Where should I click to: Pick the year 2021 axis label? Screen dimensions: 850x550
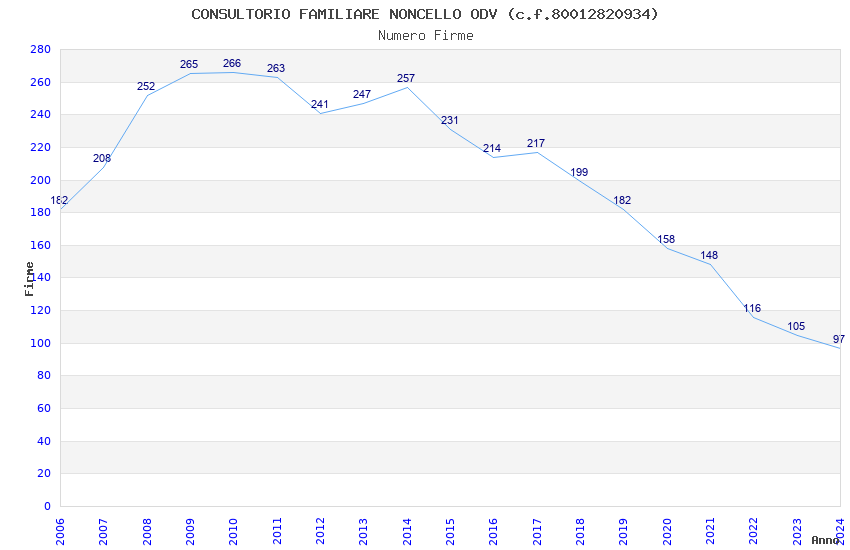[711, 531]
